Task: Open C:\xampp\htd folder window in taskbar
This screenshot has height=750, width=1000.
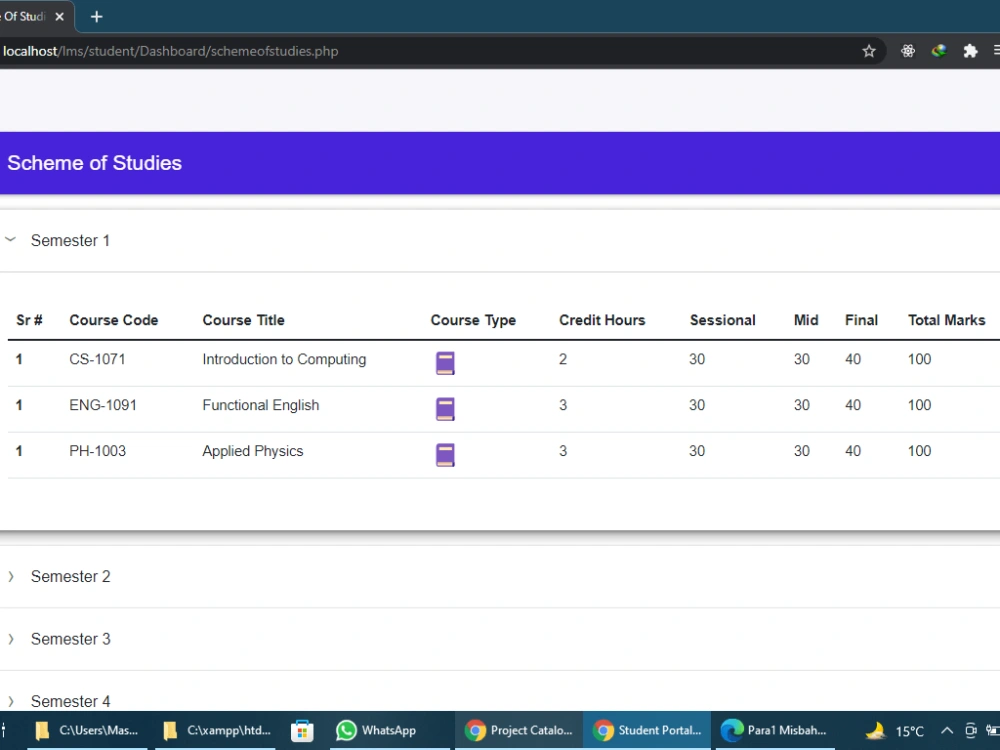Action: [217, 731]
